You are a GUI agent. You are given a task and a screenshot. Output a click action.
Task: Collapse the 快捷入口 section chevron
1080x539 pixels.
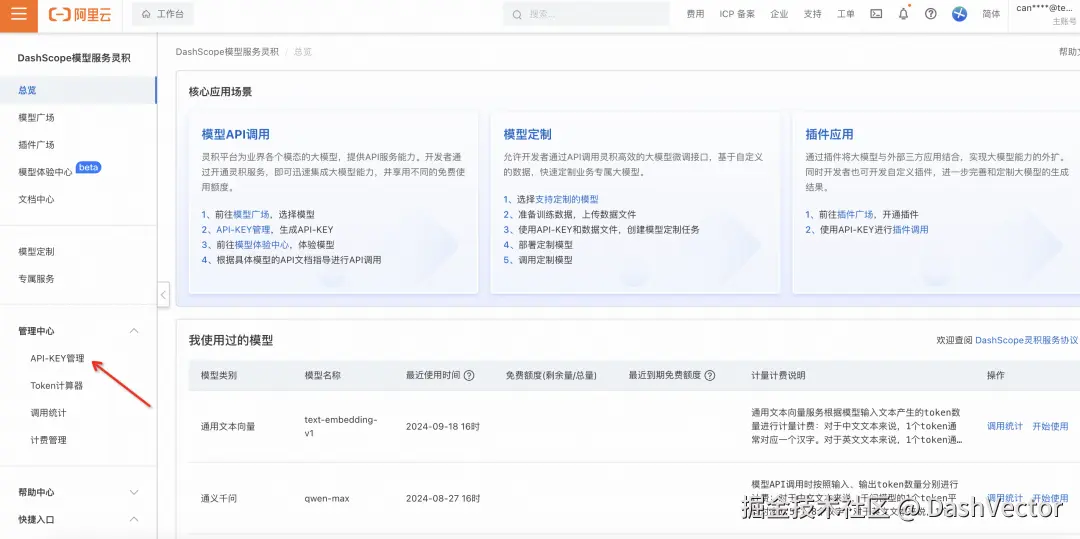coord(134,520)
